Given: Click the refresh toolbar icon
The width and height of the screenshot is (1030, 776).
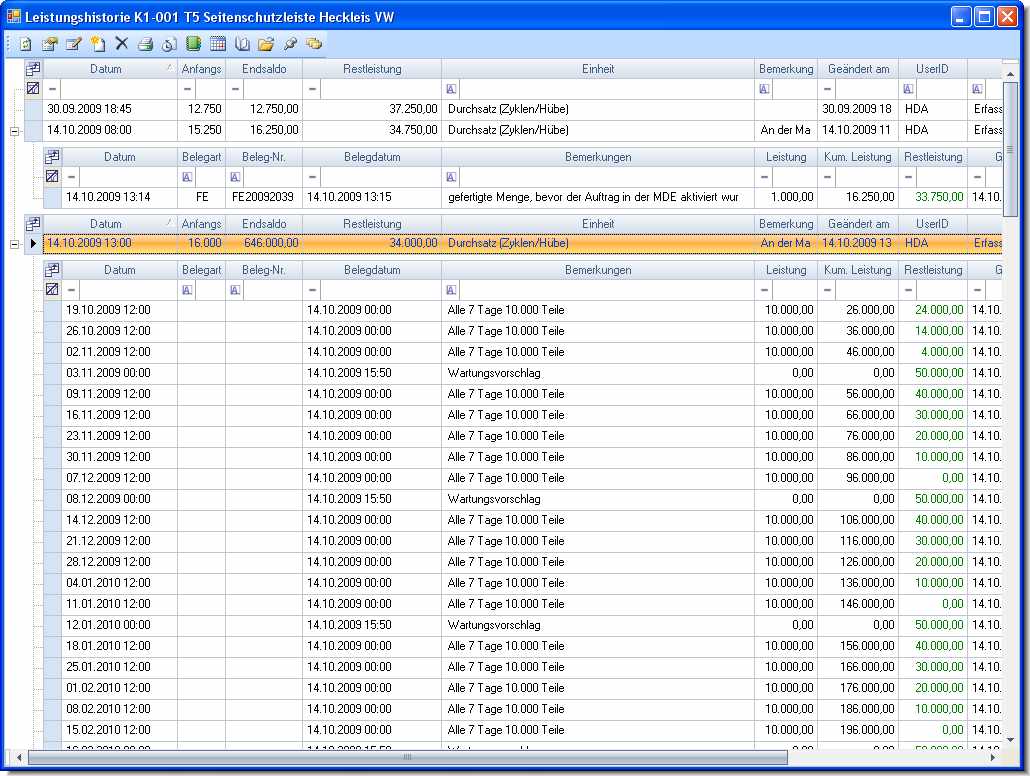Looking at the screenshot, I should pos(27,44).
